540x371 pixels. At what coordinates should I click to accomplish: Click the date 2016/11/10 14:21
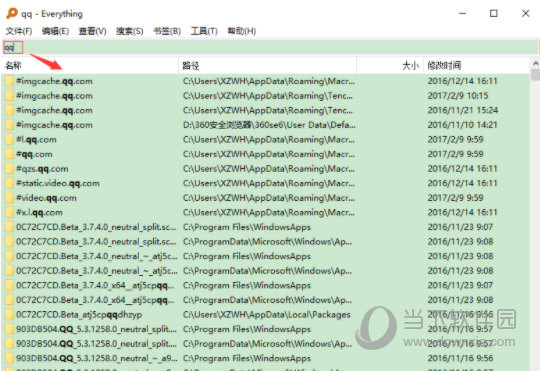click(x=463, y=125)
